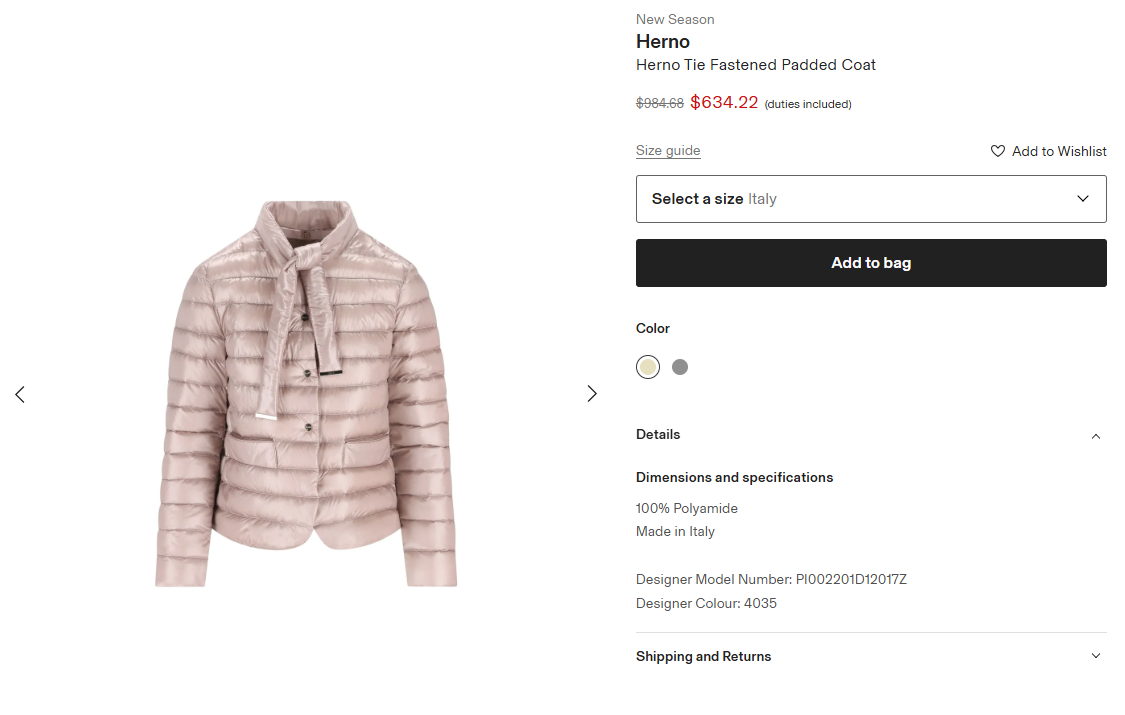This screenshot has height=715, width=1125.
Task: Show the next product image
Action: [592, 394]
